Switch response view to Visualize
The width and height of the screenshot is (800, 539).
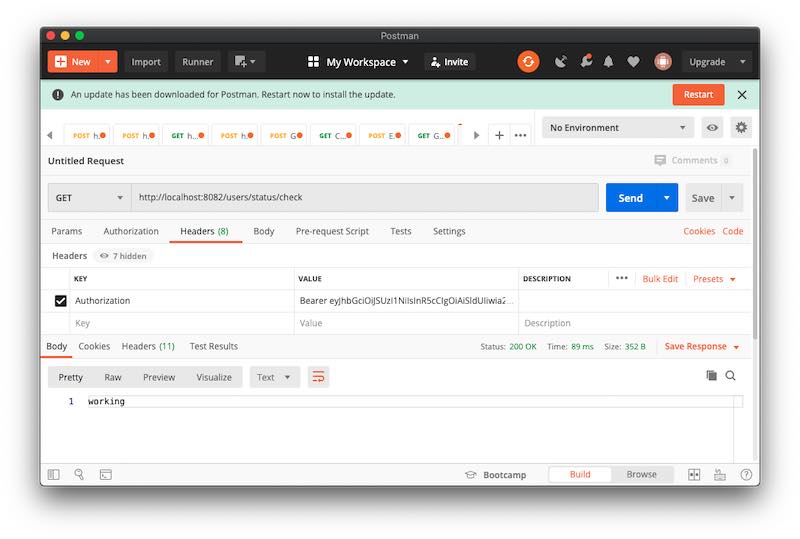pos(214,377)
